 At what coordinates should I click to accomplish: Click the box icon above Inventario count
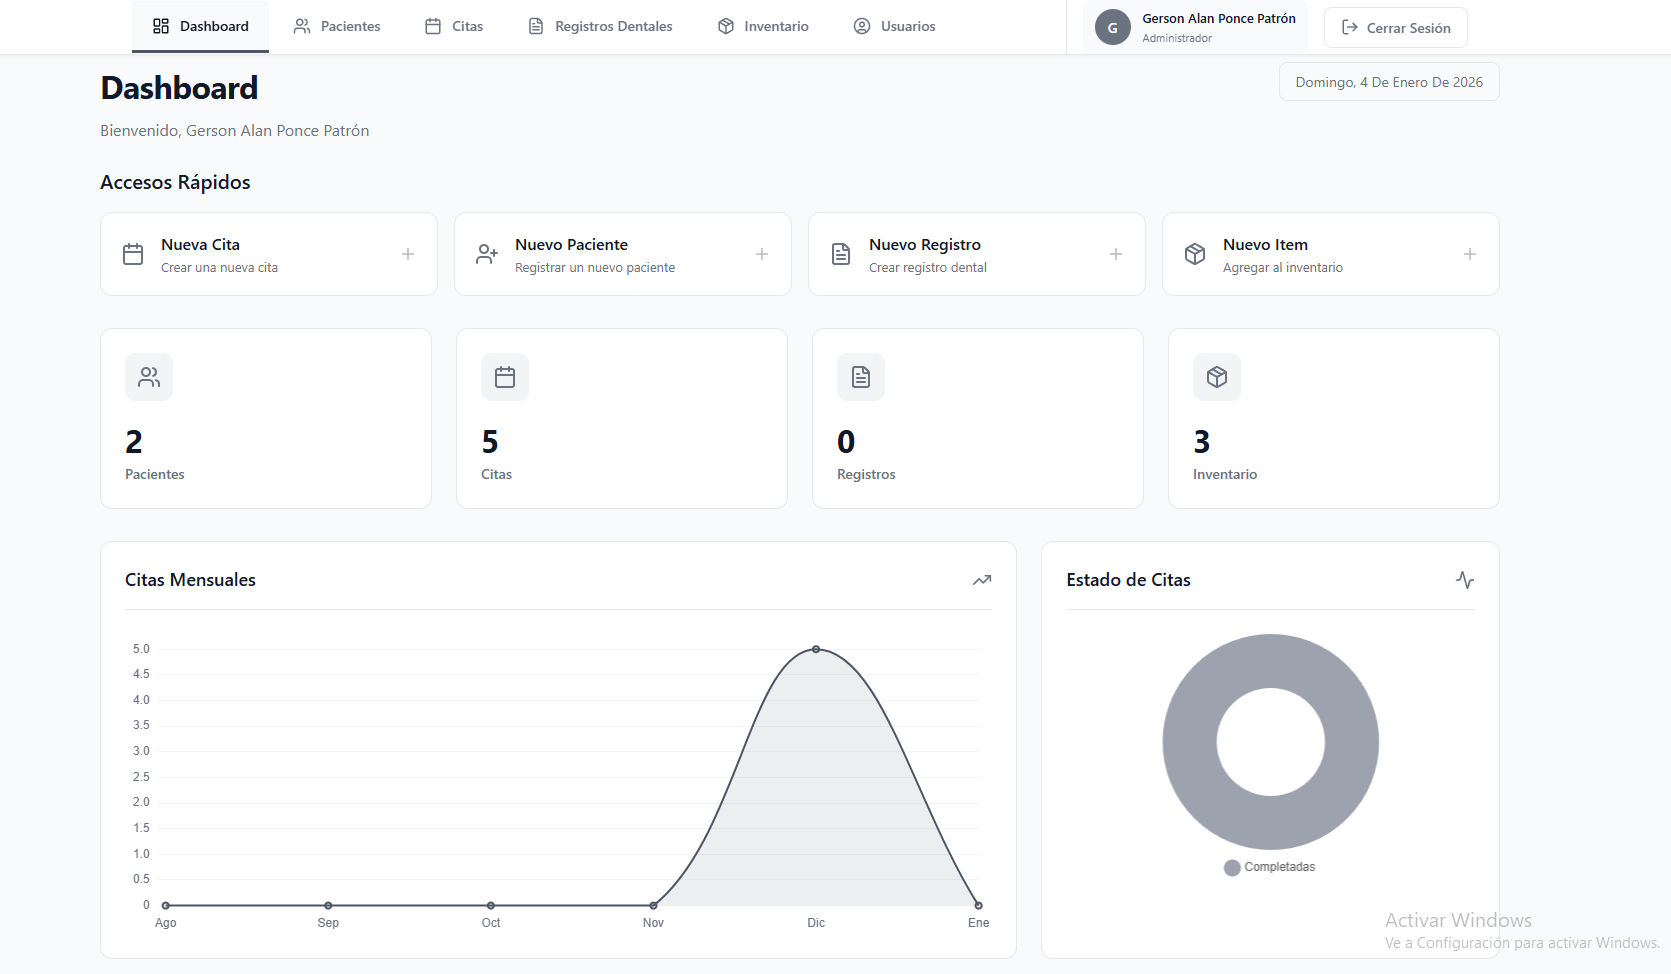tap(1217, 377)
